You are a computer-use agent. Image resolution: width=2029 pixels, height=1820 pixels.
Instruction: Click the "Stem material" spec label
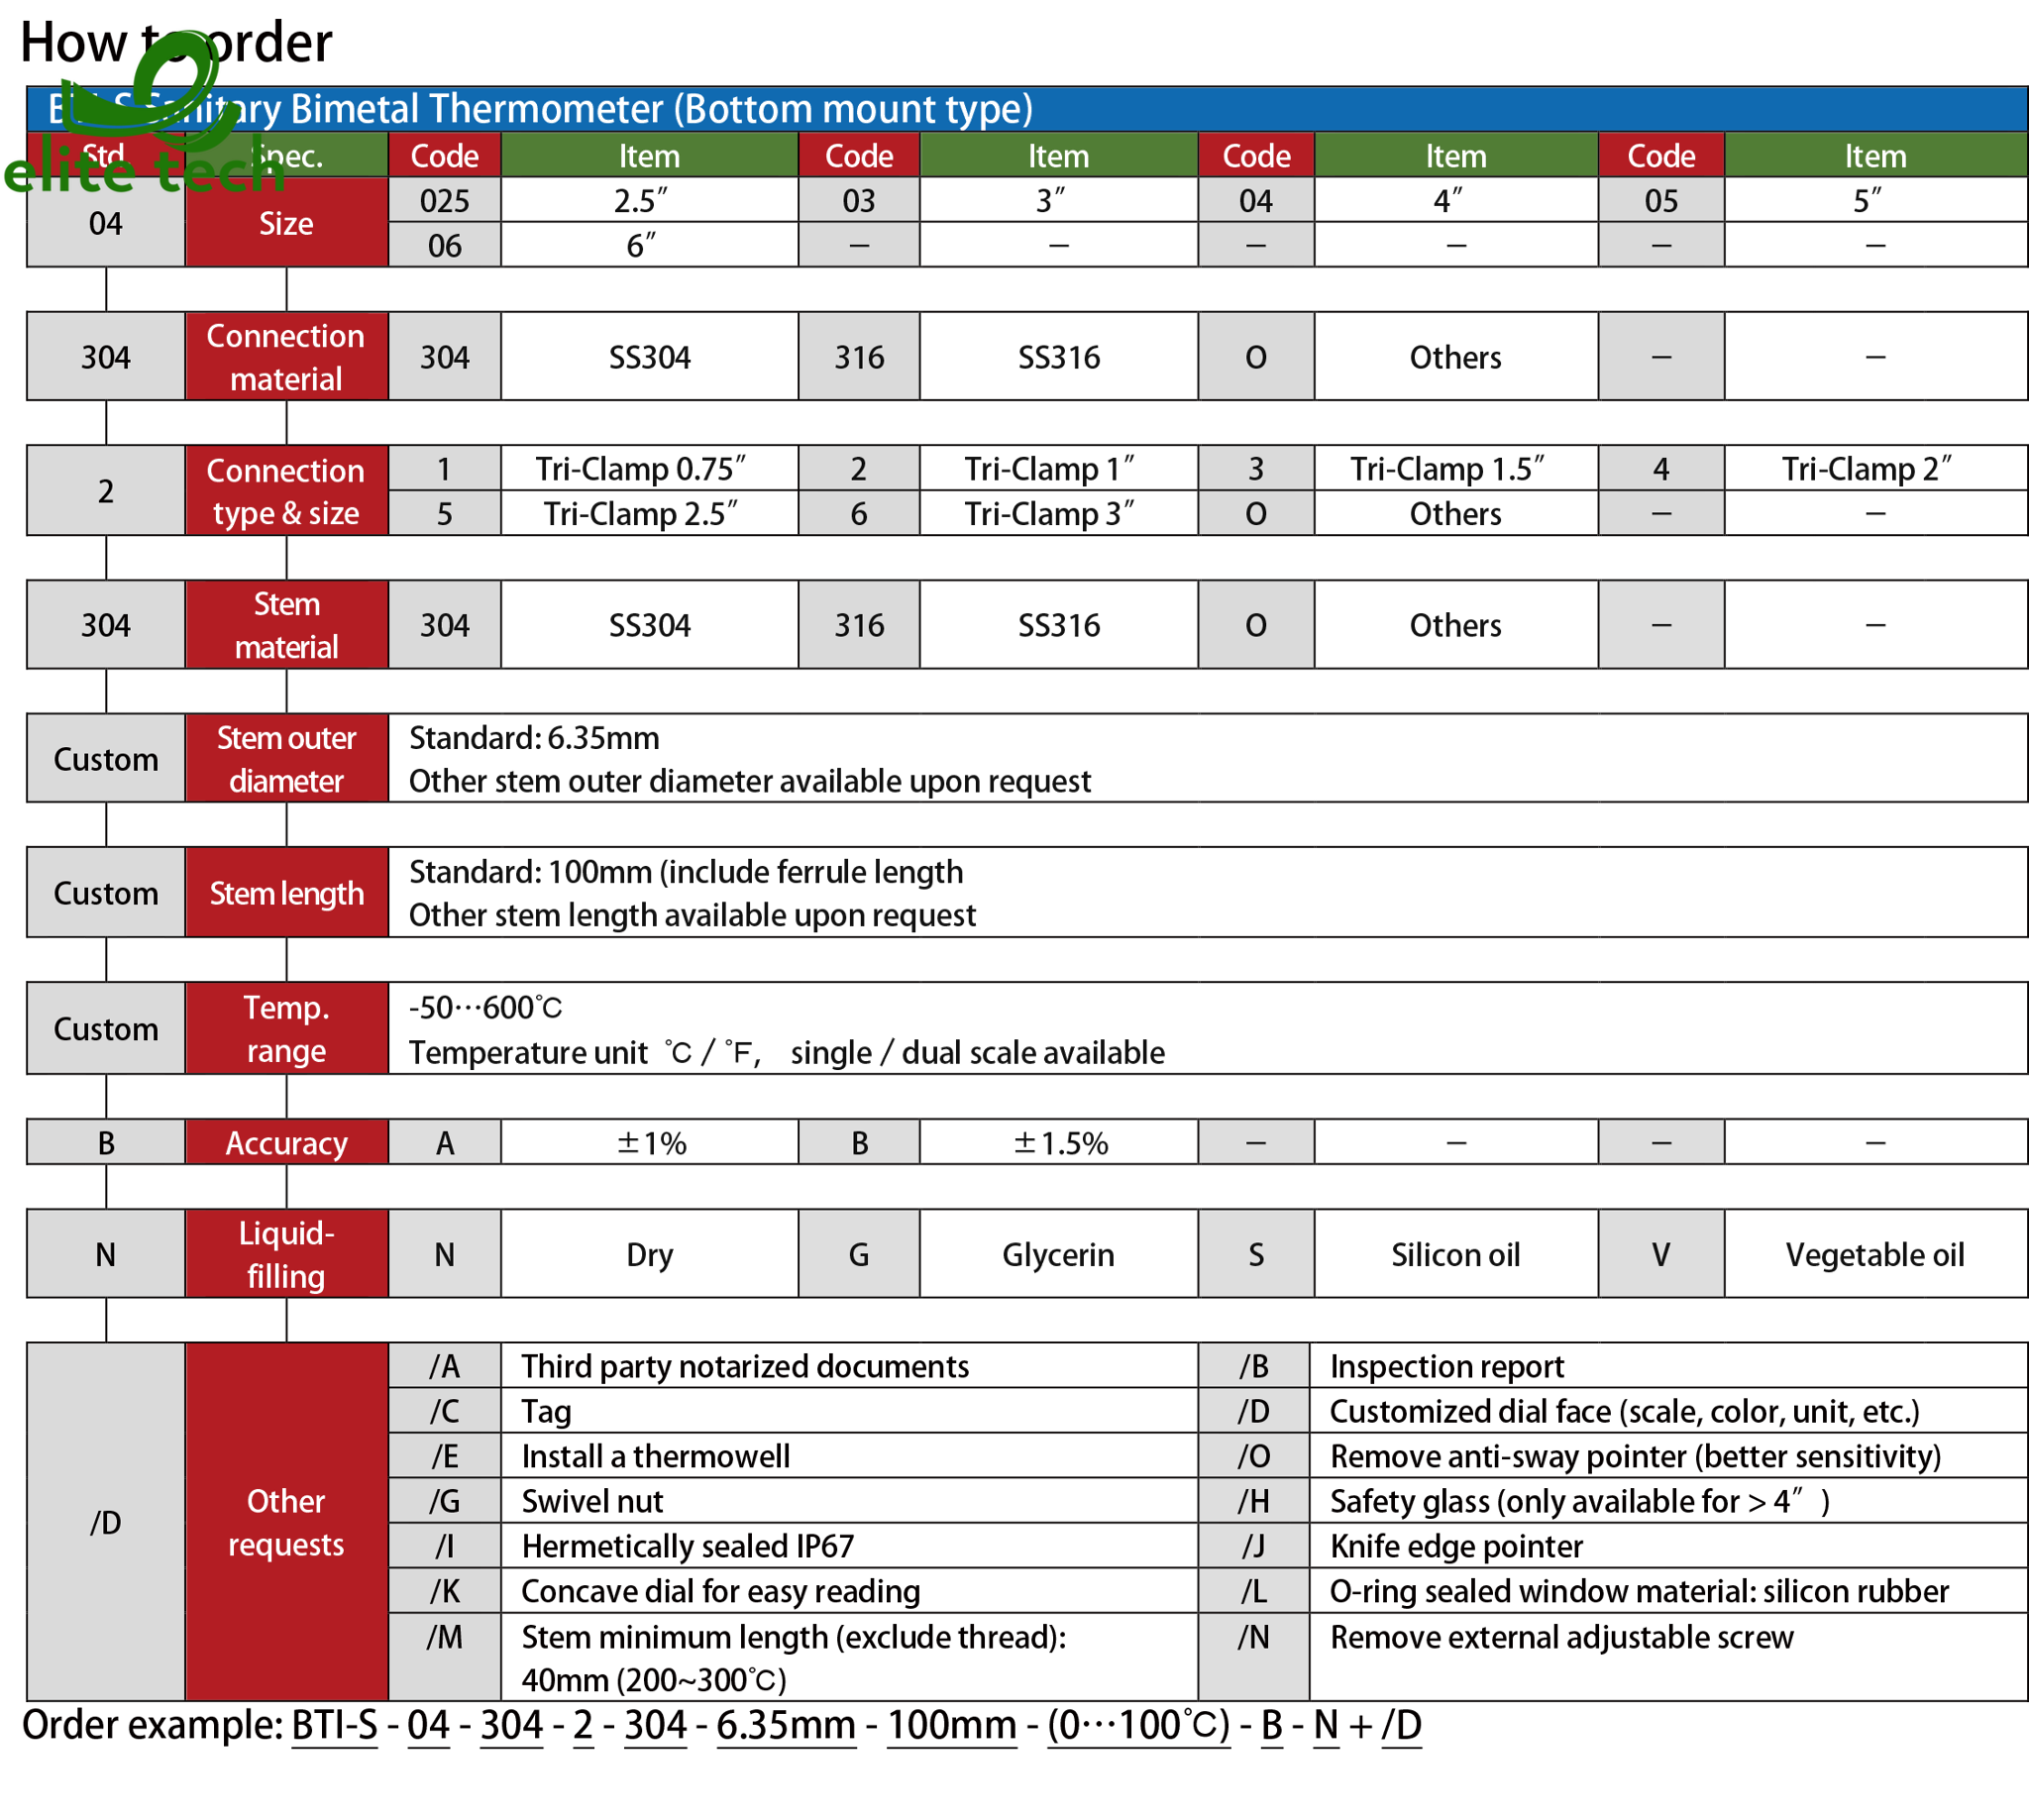point(286,625)
